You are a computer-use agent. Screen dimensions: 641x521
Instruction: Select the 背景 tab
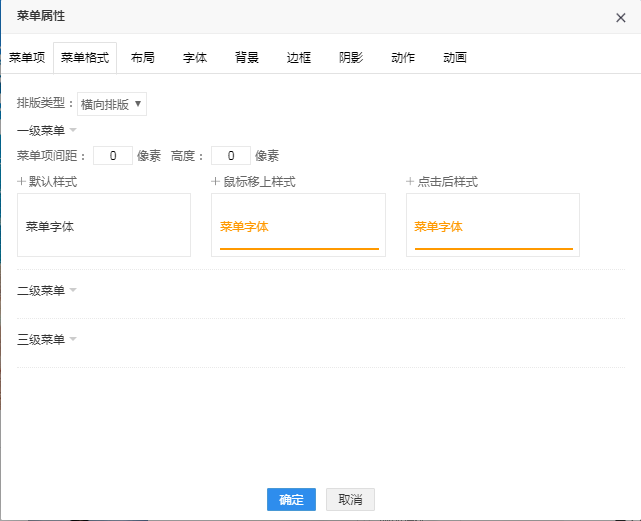(x=247, y=58)
